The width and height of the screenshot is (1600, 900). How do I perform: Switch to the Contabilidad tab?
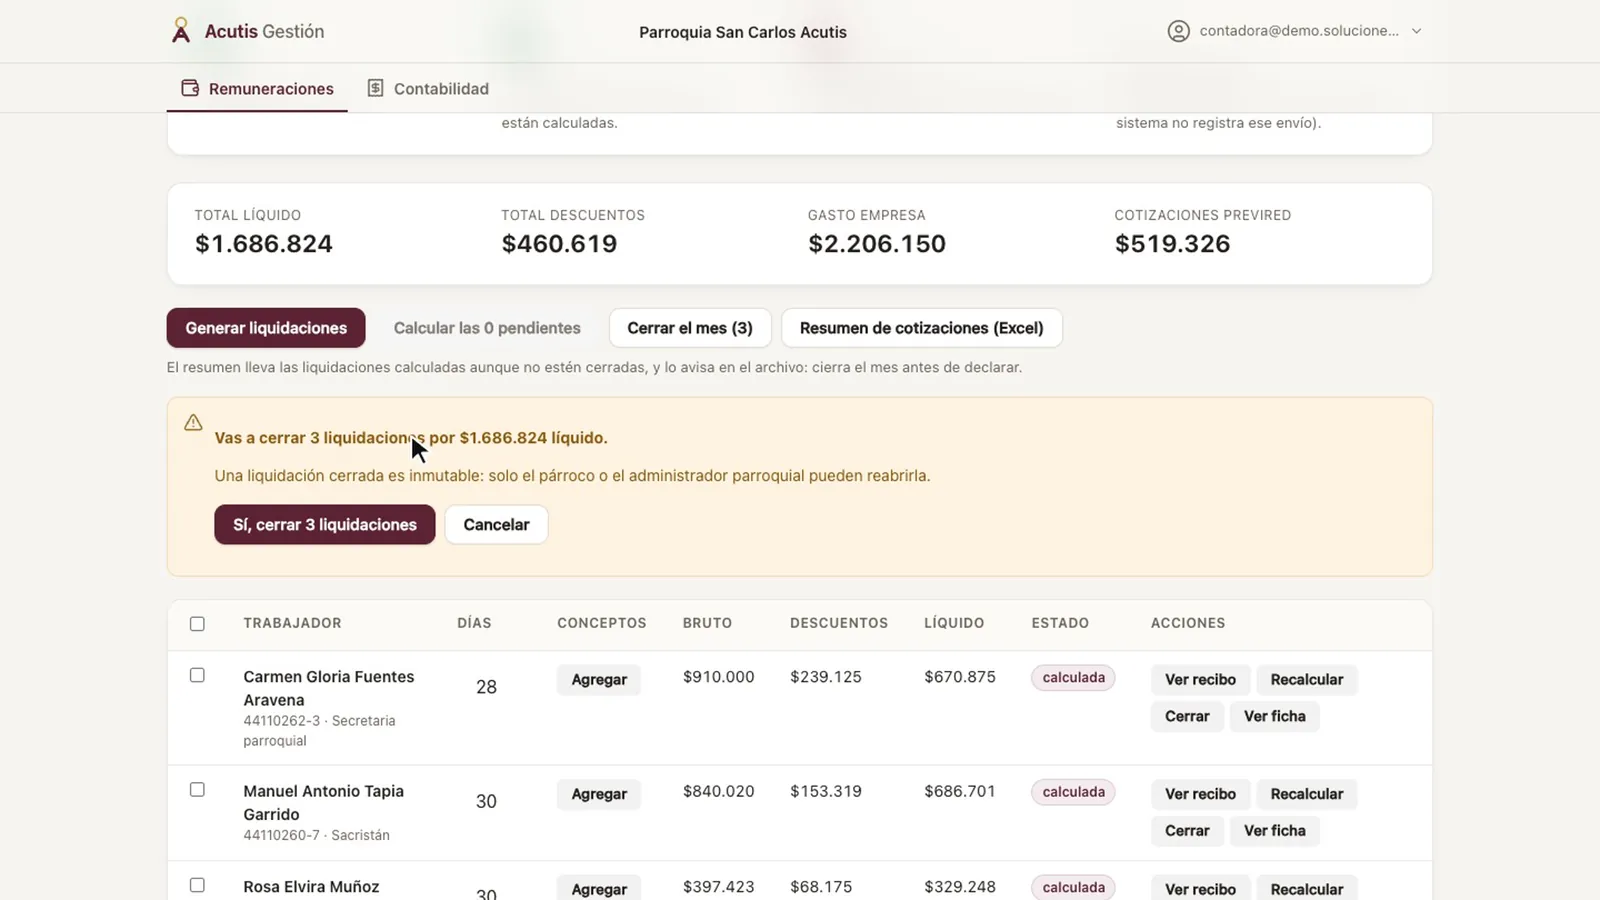[x=428, y=88]
